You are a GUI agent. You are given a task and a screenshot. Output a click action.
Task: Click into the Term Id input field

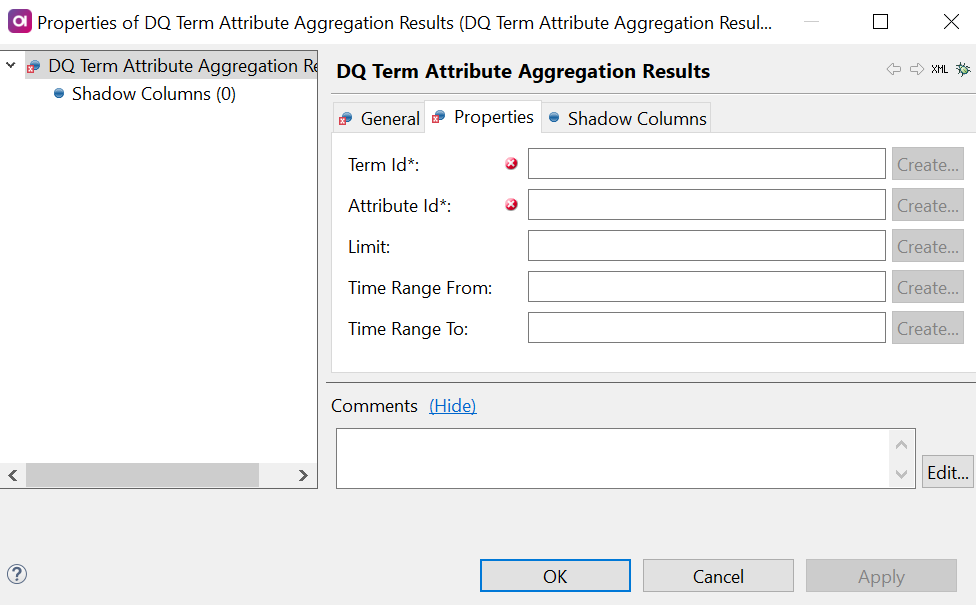point(706,164)
